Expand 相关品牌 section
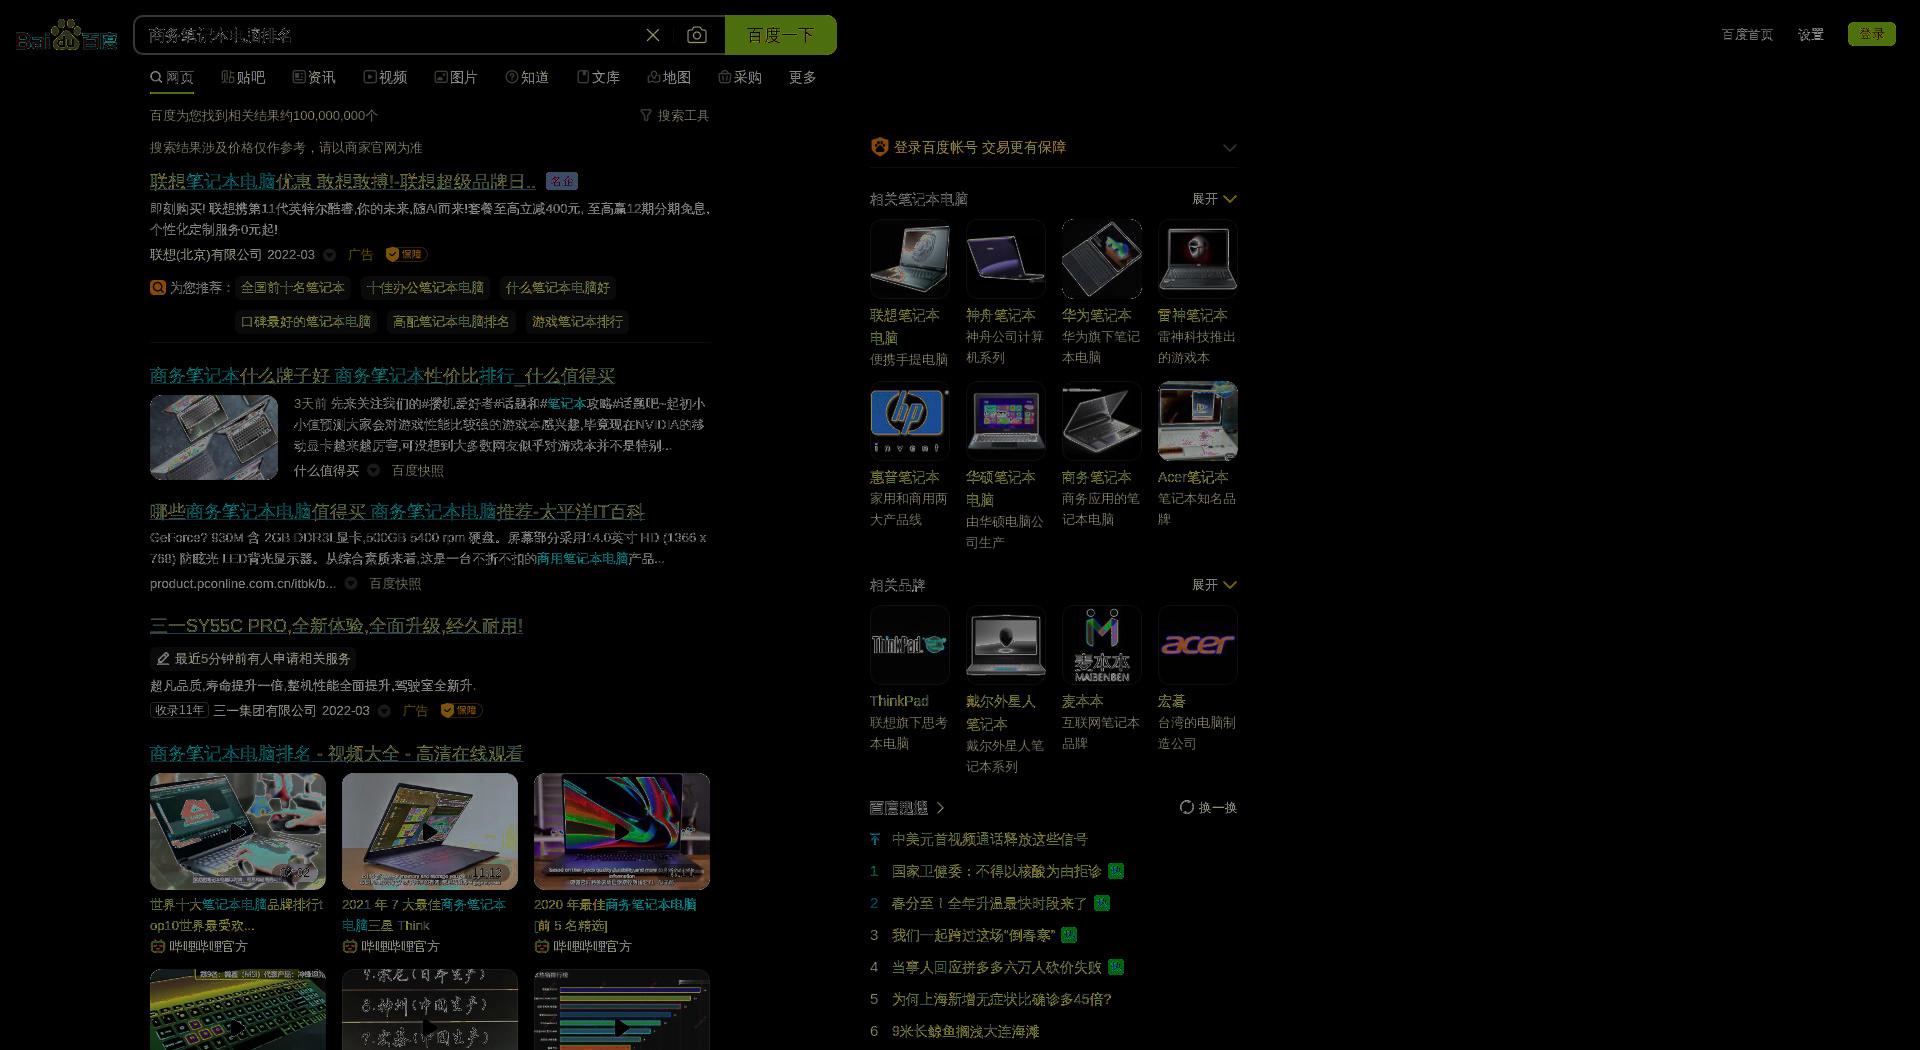 click(x=1214, y=585)
